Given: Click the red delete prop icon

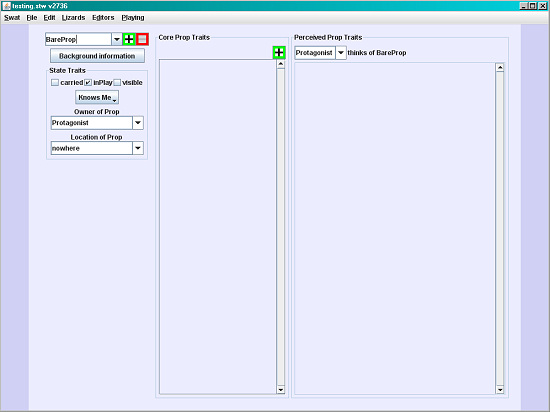Looking at the screenshot, I should point(142,39).
